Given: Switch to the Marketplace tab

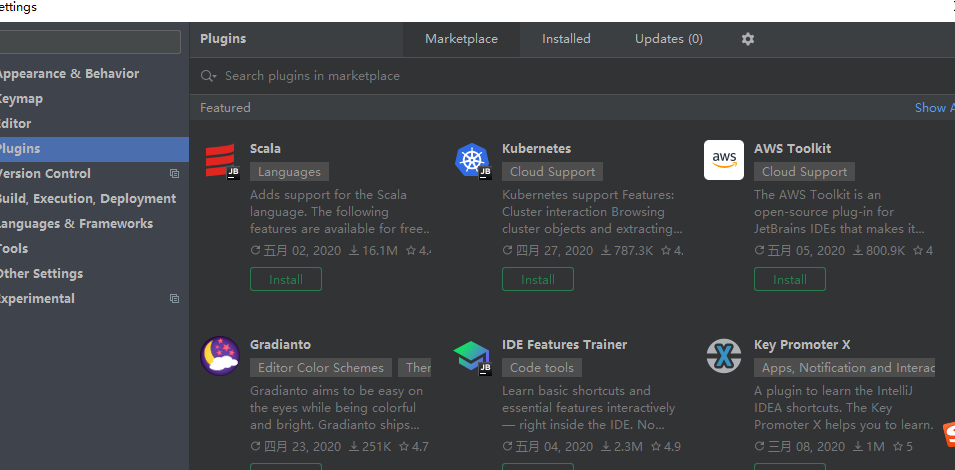Looking at the screenshot, I should point(461,39).
